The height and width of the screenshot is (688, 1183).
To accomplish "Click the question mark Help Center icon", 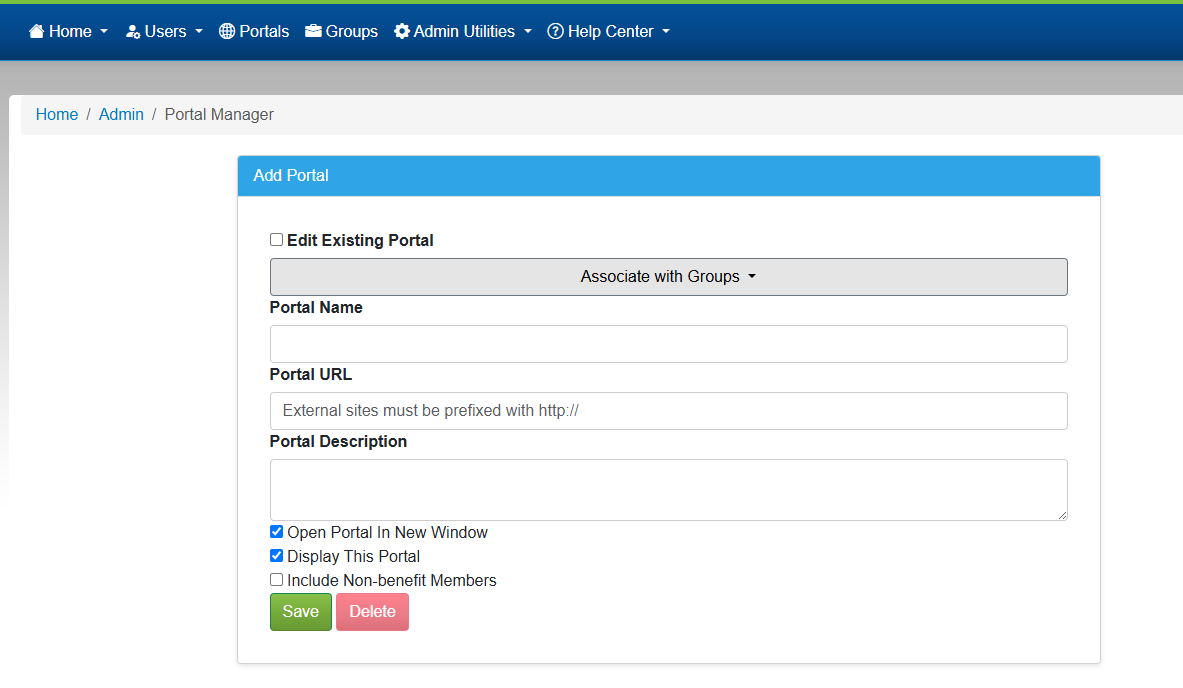I will pos(555,32).
